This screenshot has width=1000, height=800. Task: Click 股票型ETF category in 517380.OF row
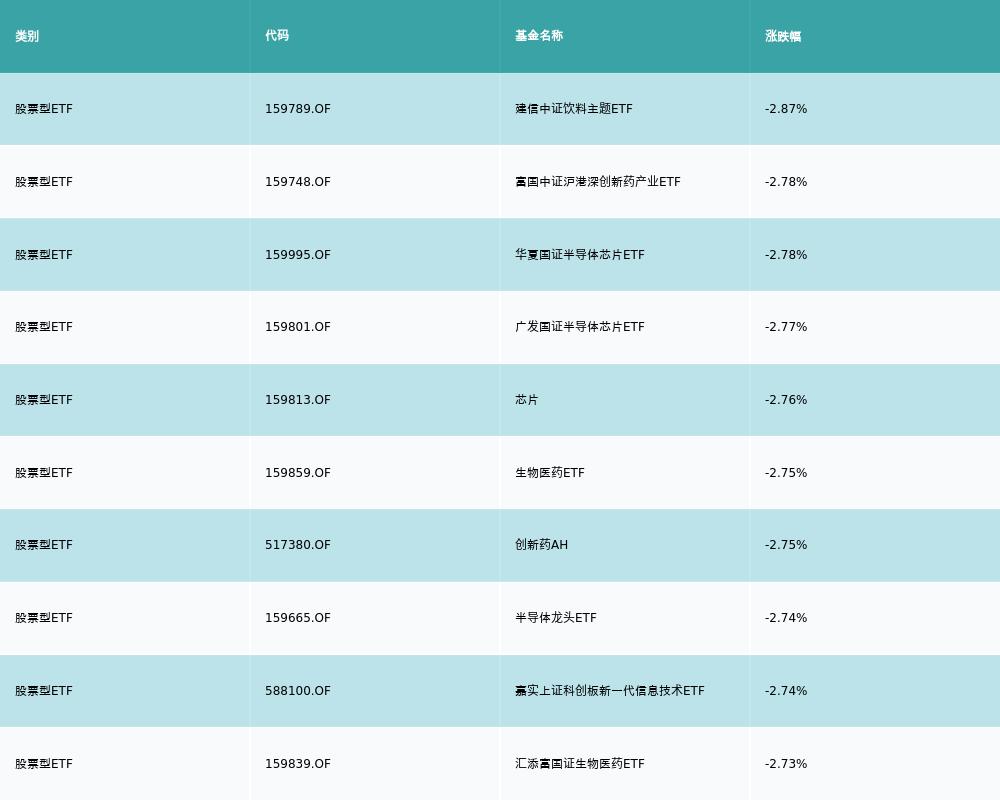tap(44, 545)
